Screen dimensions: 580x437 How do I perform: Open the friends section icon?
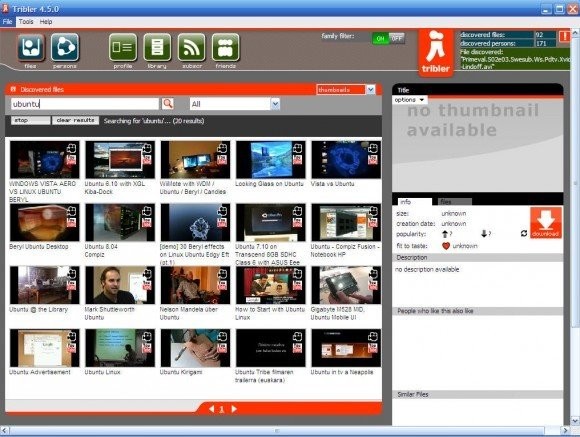point(225,47)
